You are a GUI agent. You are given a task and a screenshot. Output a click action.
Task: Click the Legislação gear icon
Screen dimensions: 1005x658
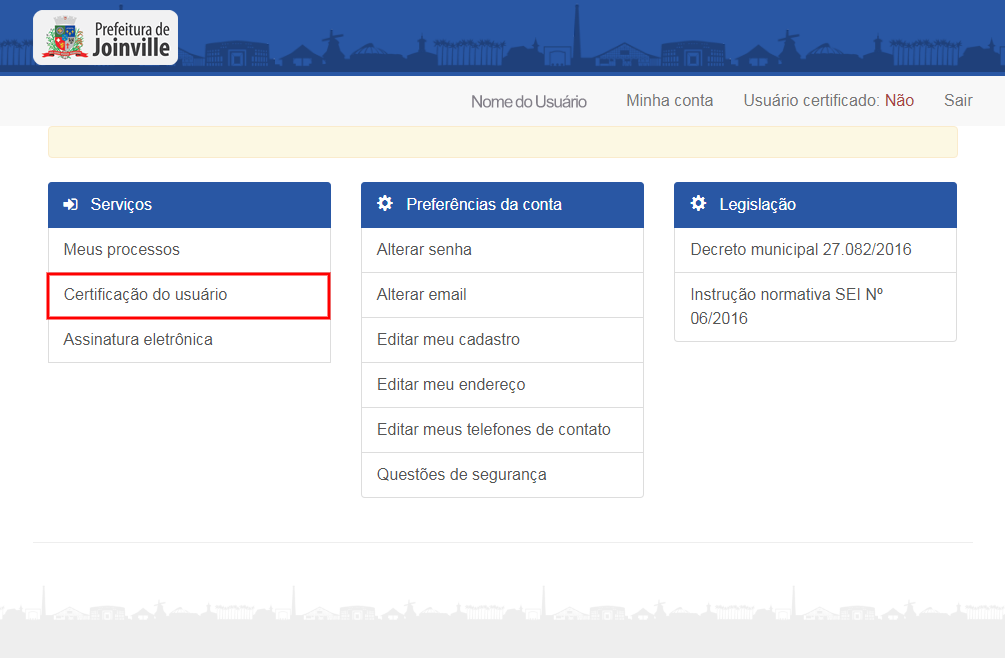(x=698, y=204)
